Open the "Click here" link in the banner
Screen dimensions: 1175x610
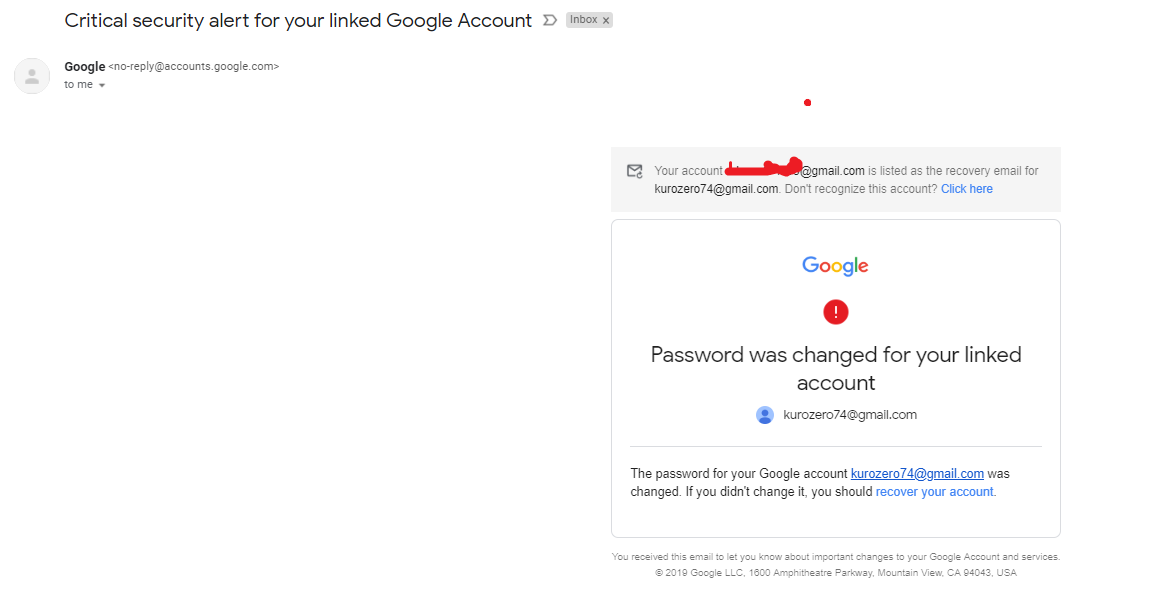pyautogui.click(x=967, y=189)
